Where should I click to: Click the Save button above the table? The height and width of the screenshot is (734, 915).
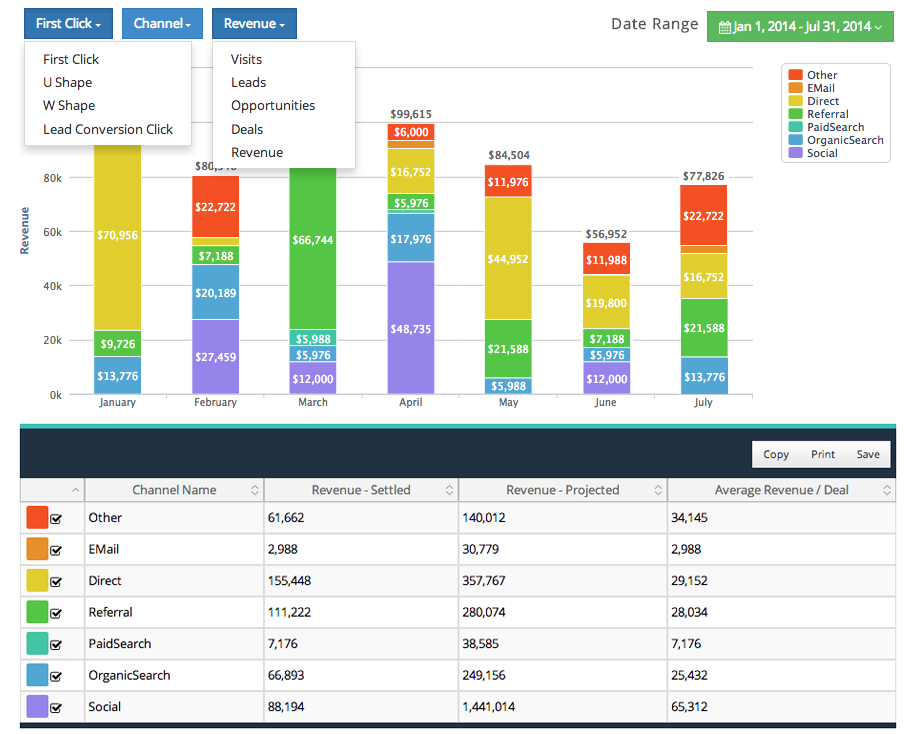[x=867, y=454]
